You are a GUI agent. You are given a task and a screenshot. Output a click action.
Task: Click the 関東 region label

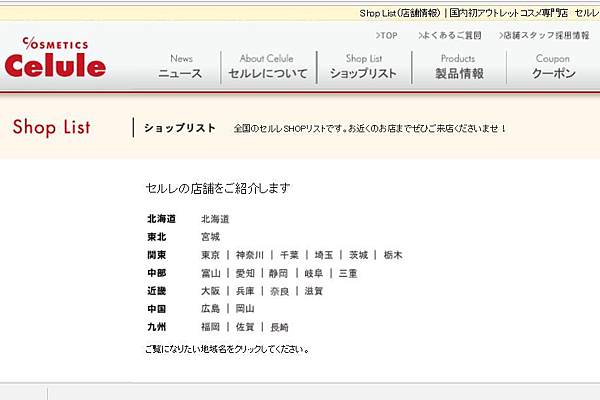[157, 255]
